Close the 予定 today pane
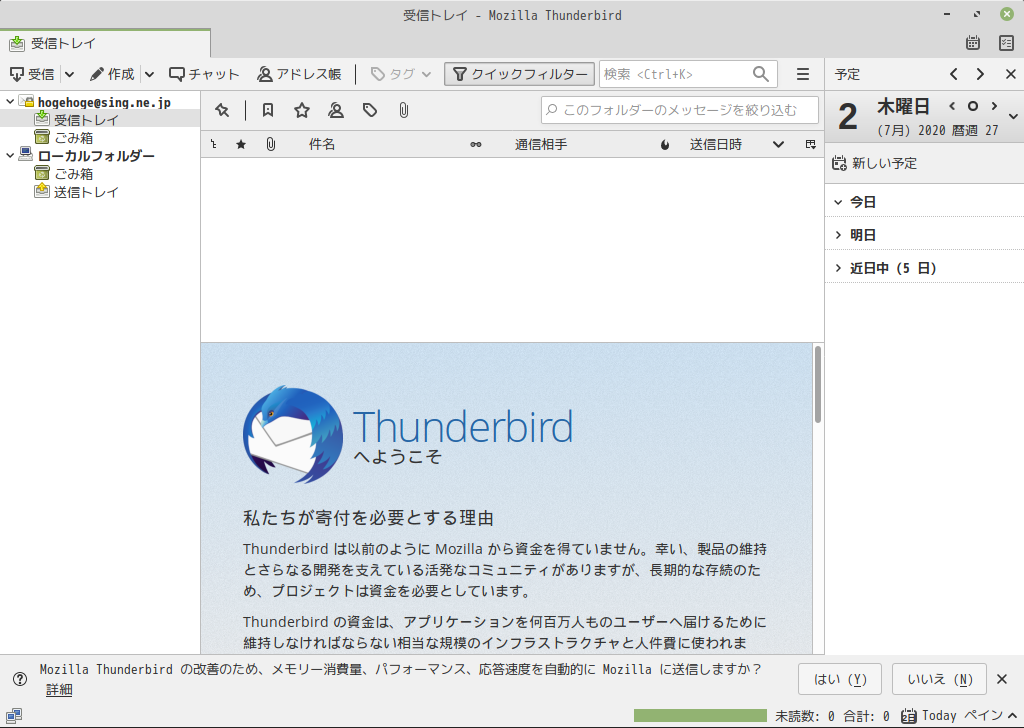 point(1010,74)
